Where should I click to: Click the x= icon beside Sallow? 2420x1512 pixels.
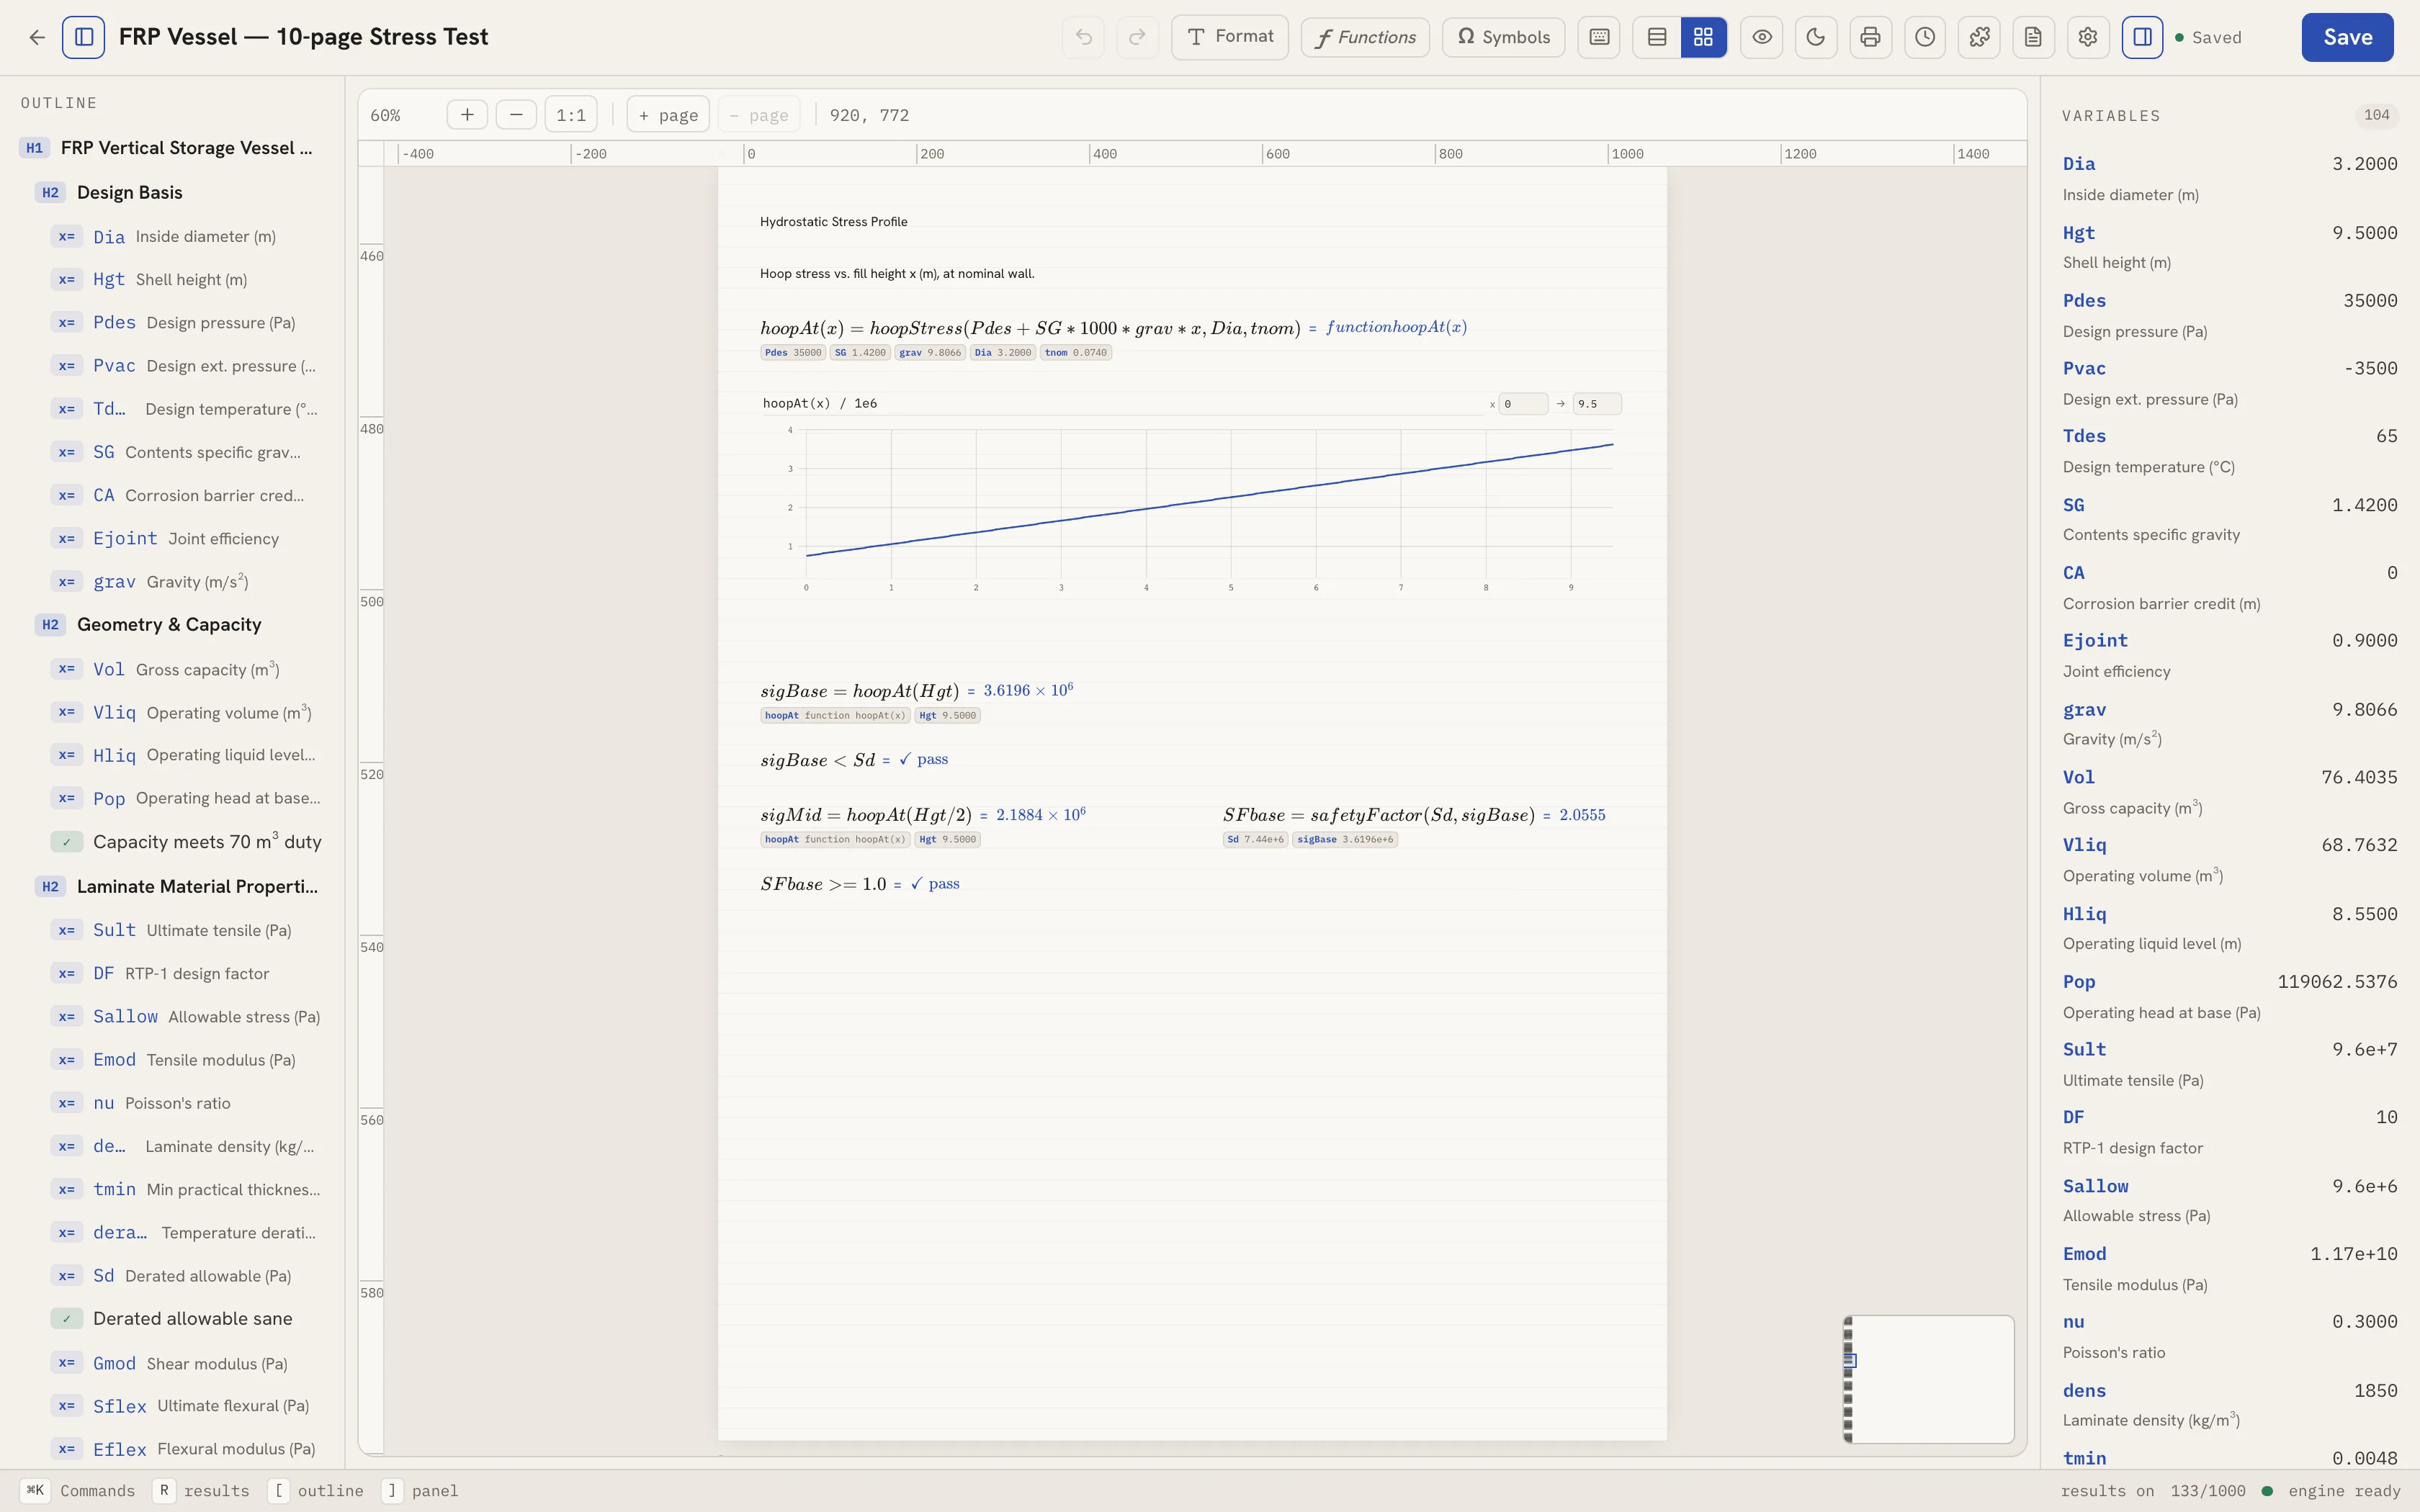click(x=67, y=1016)
